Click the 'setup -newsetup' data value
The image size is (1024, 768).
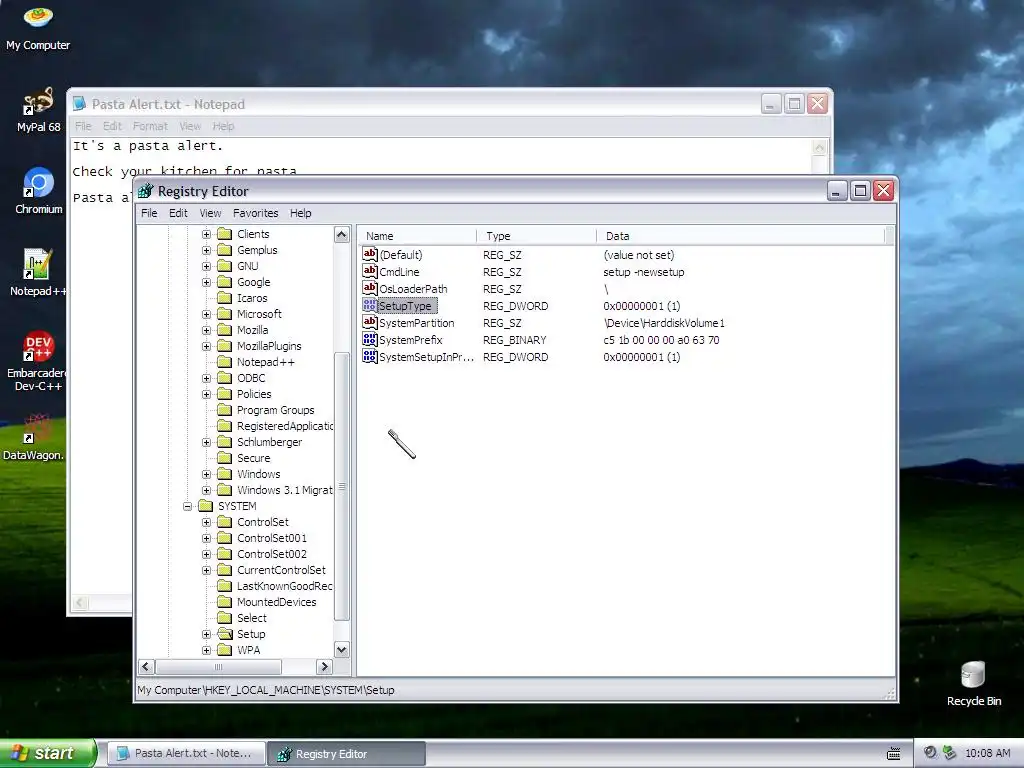click(x=644, y=272)
